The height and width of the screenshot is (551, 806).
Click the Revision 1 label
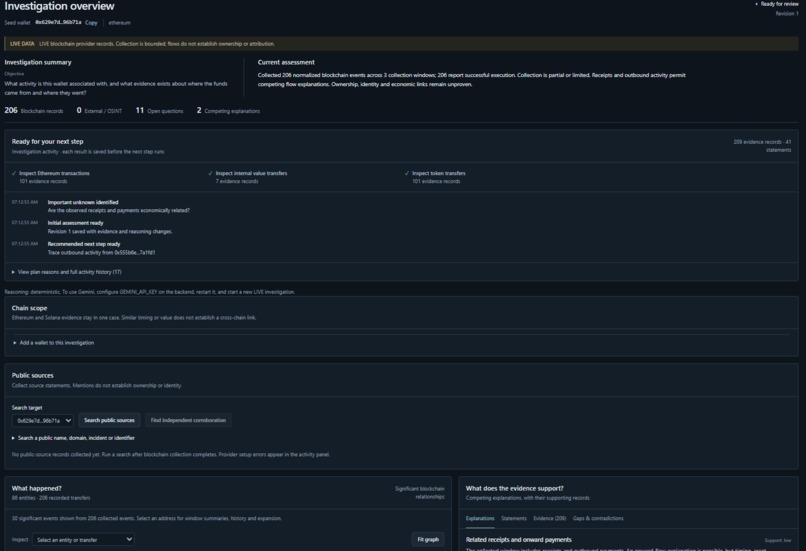click(787, 14)
